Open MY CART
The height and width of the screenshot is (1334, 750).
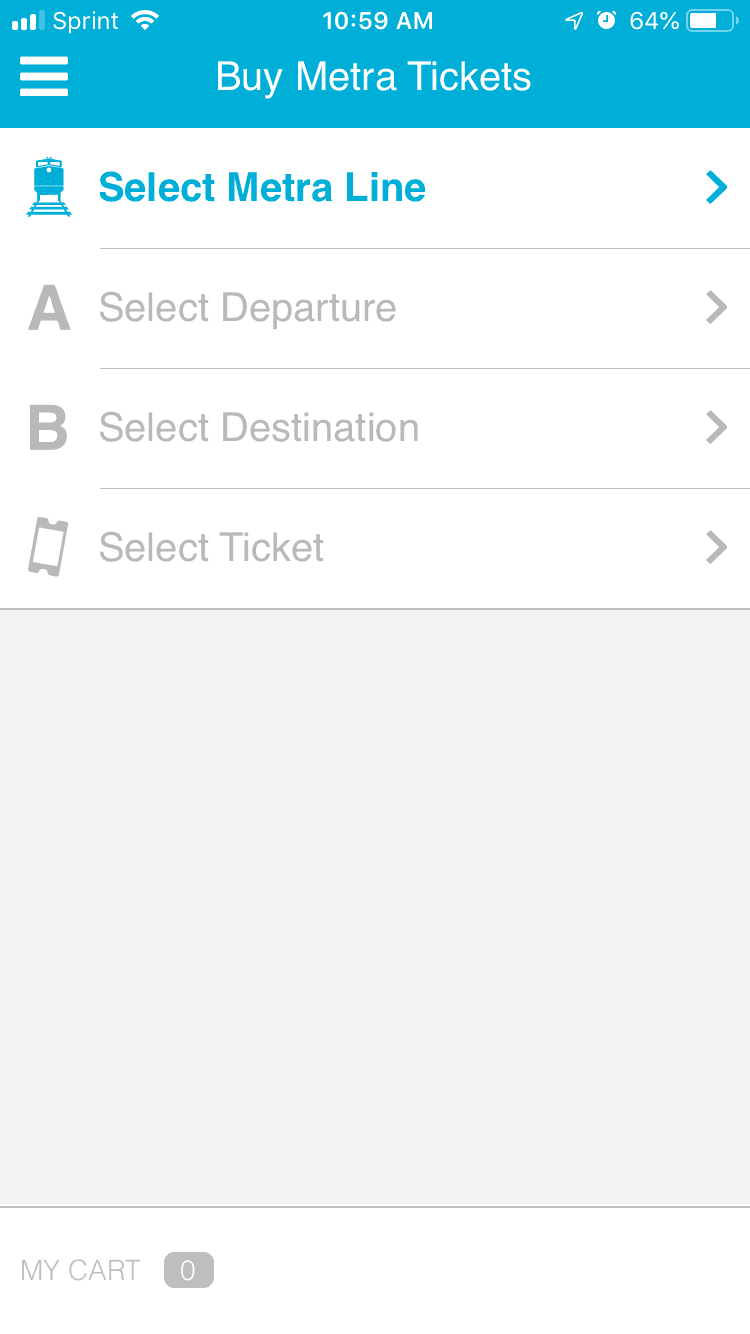80,1270
